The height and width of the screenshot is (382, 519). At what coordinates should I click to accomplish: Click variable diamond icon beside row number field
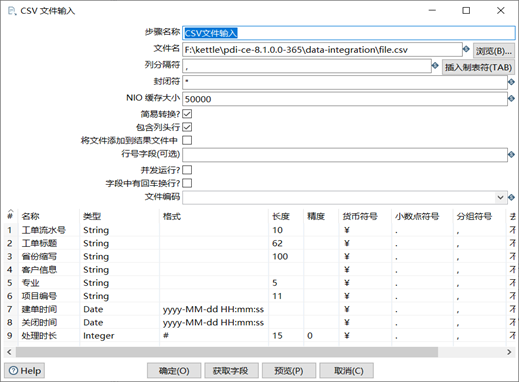pos(511,154)
